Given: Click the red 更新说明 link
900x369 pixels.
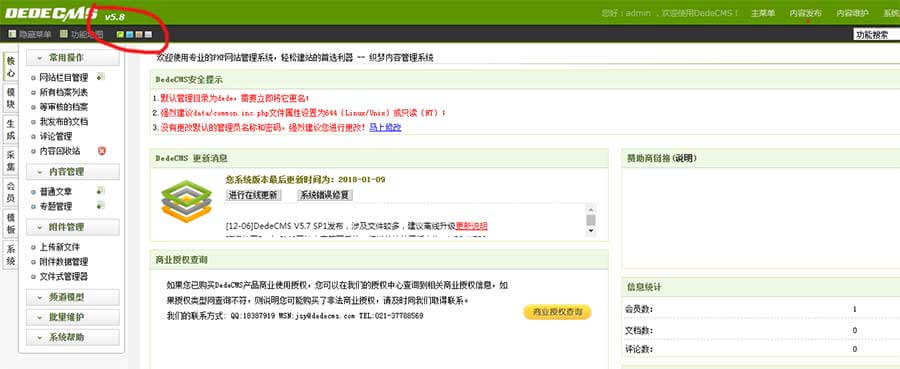Looking at the screenshot, I should pos(472,226).
